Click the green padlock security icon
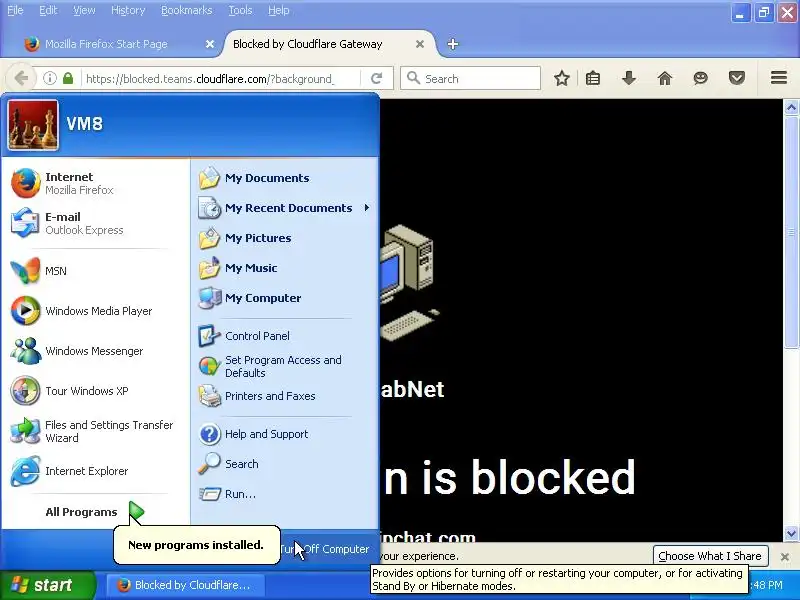The width and height of the screenshot is (800, 600). click(68, 78)
